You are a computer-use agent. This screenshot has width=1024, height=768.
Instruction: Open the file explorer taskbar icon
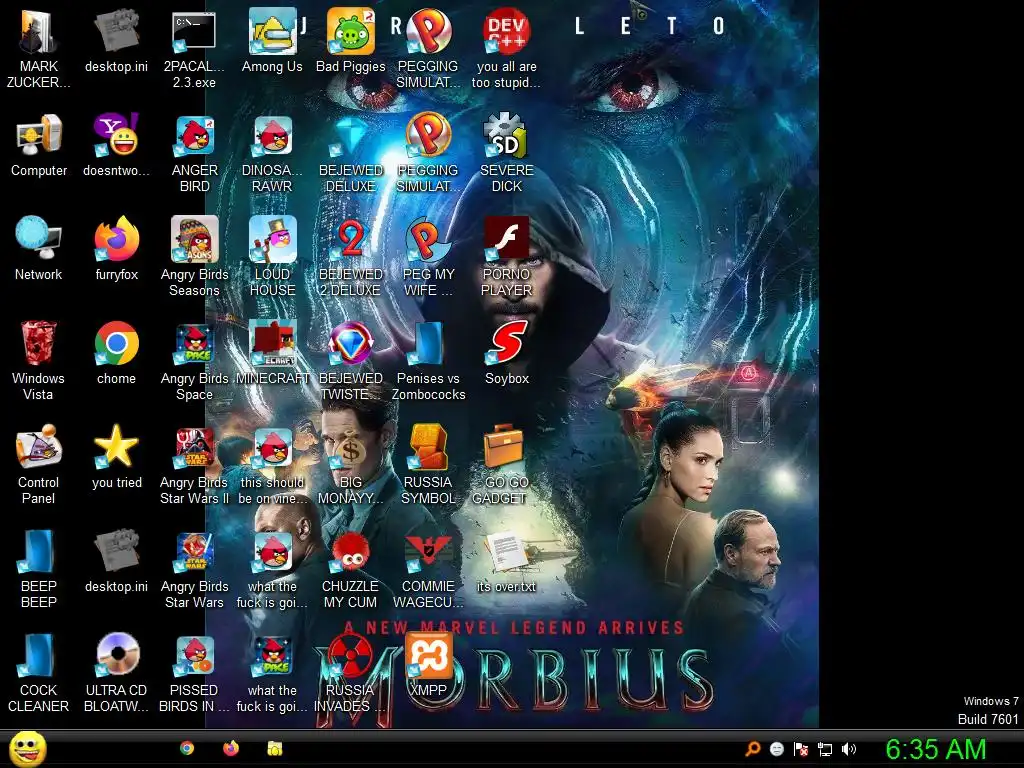point(274,748)
